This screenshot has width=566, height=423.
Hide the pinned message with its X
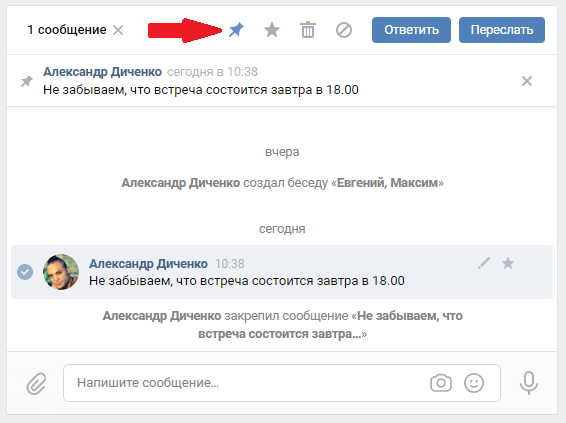pos(527,81)
